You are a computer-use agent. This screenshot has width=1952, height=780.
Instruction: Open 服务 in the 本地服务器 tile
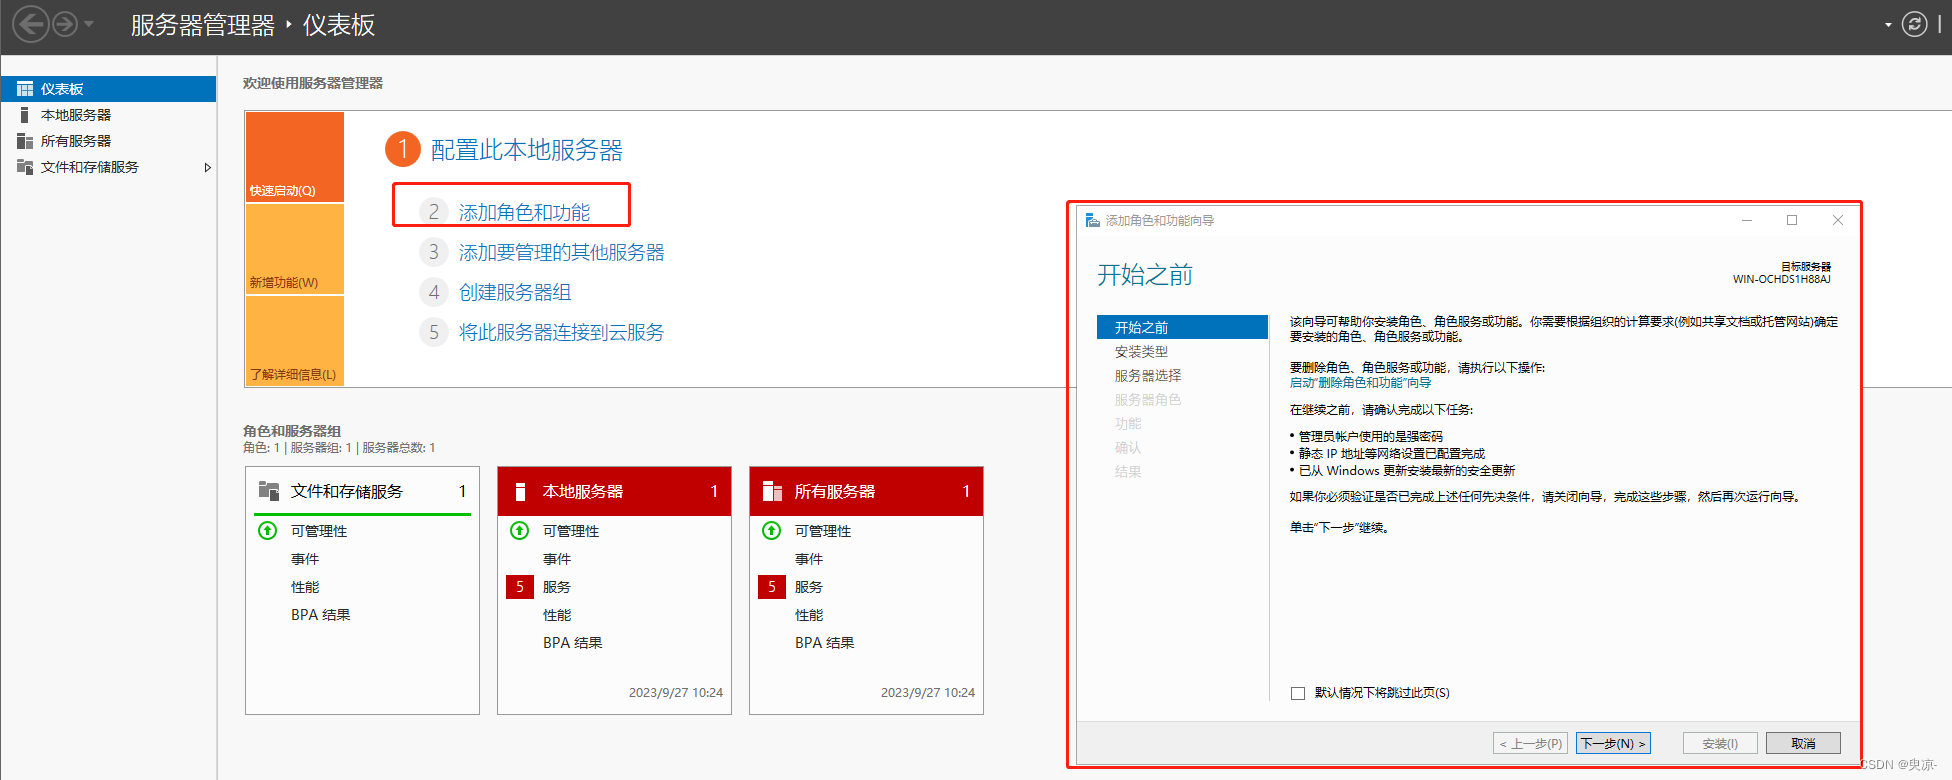click(x=557, y=587)
